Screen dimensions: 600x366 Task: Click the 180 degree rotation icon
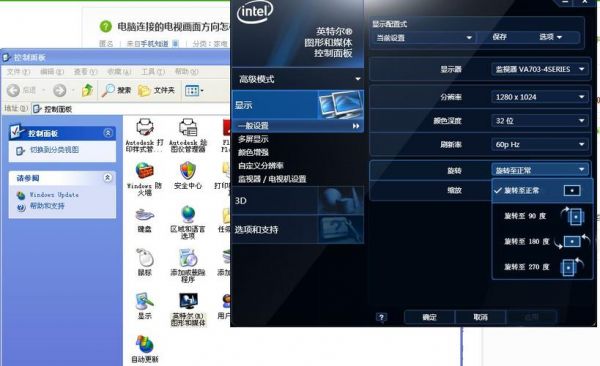tap(572, 241)
